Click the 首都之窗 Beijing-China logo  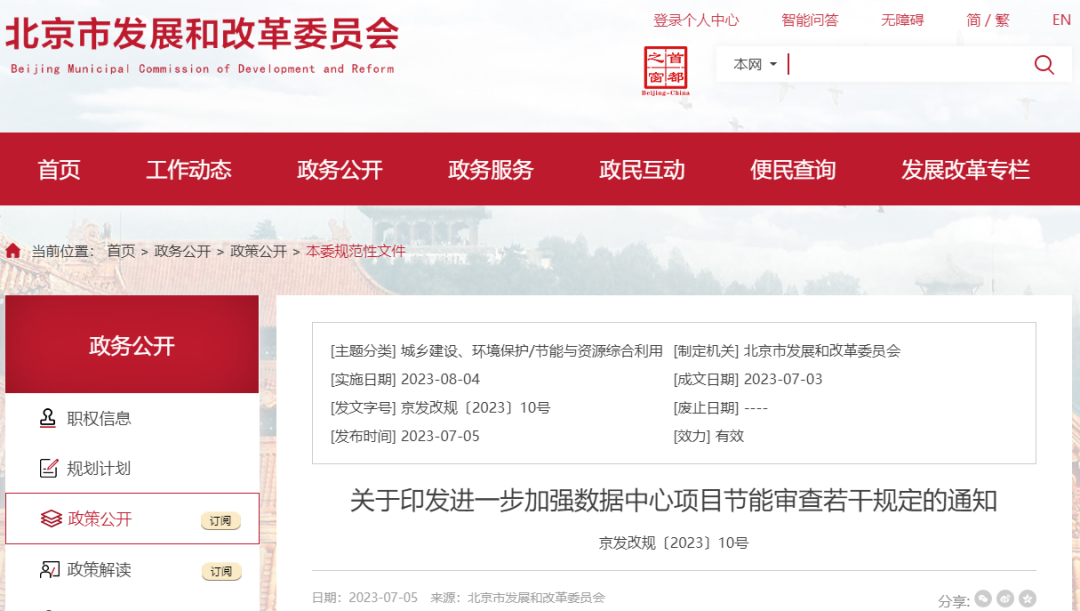(x=665, y=71)
